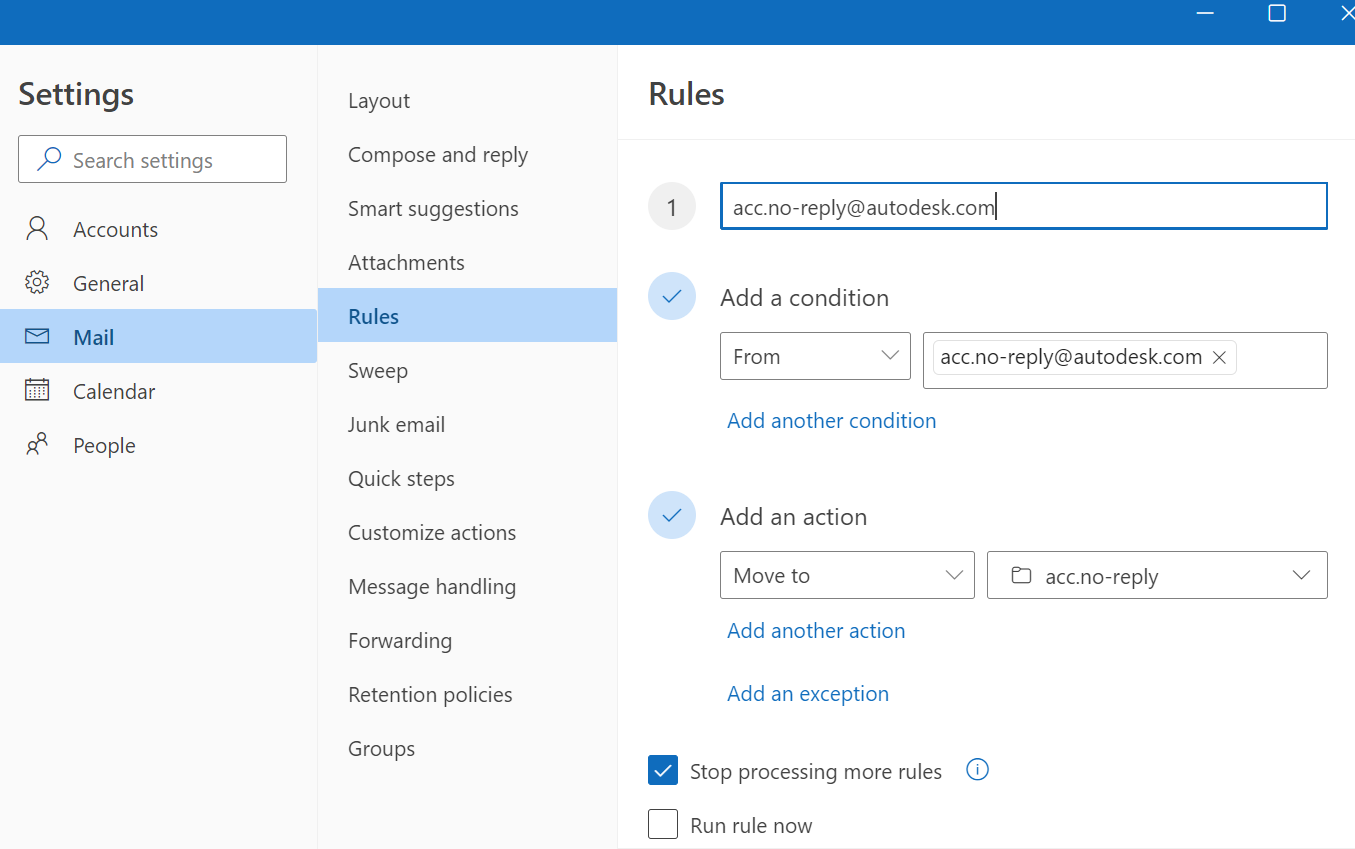Remove the acc.no-reply@autodesk.com condition chip

(x=1219, y=356)
